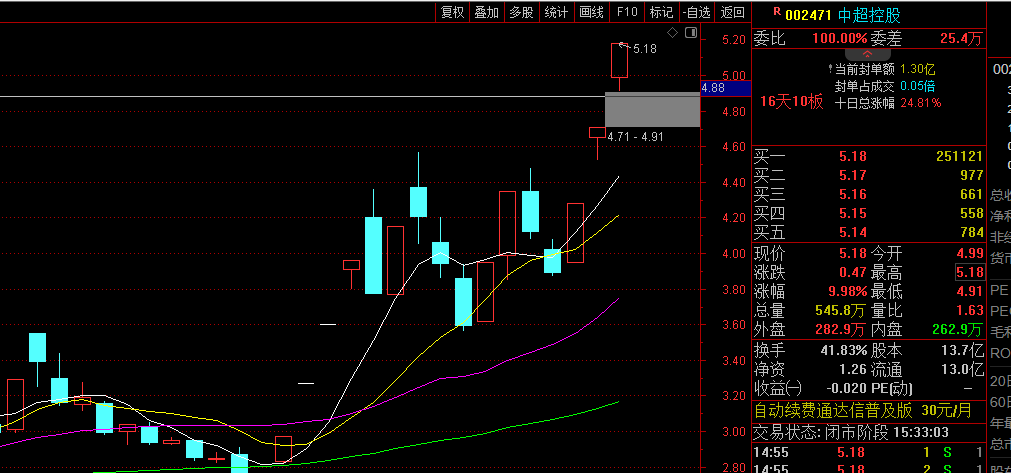Click the 5.18 high price label on chart
Viewport: 1011px width, 473px height.
tap(645, 48)
